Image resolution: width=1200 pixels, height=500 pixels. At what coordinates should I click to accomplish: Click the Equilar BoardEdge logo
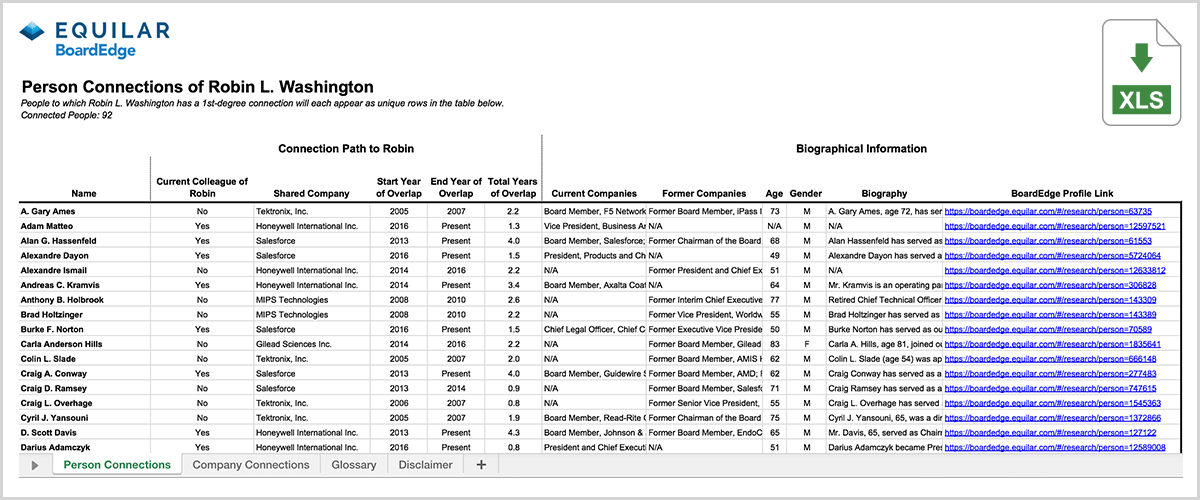[x=94, y=39]
